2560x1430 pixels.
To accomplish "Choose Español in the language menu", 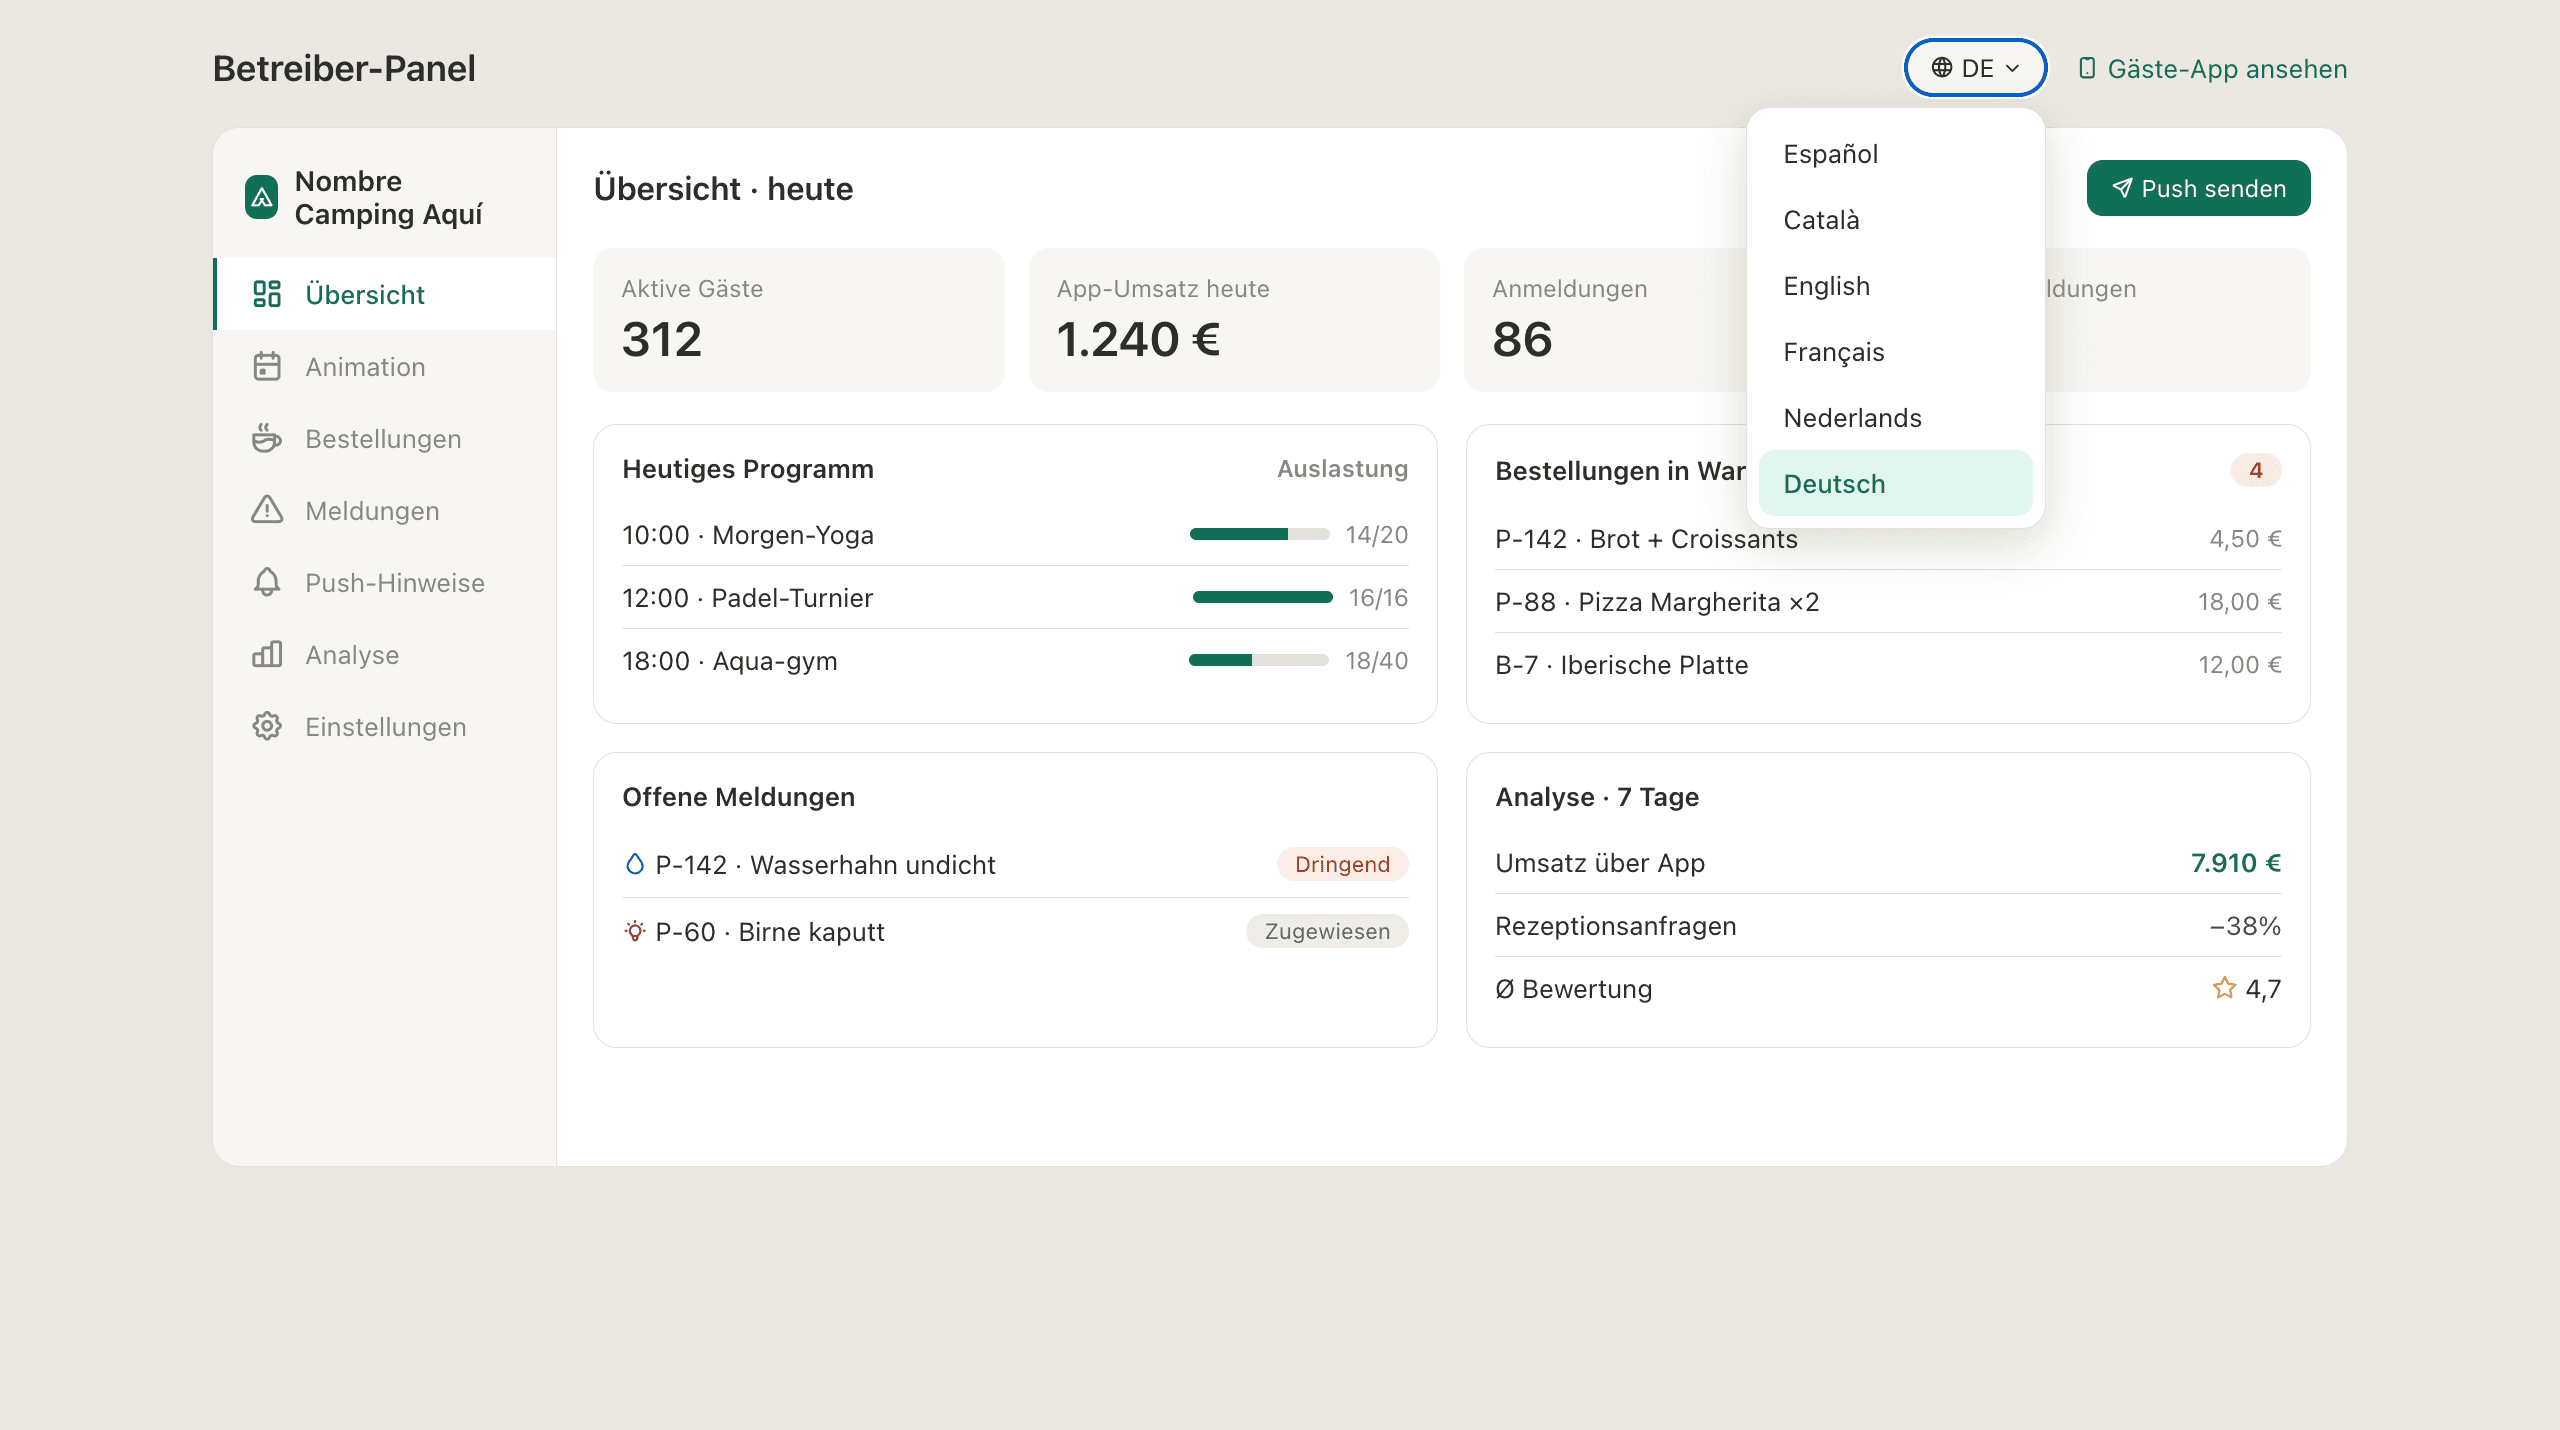I will [x=1895, y=154].
